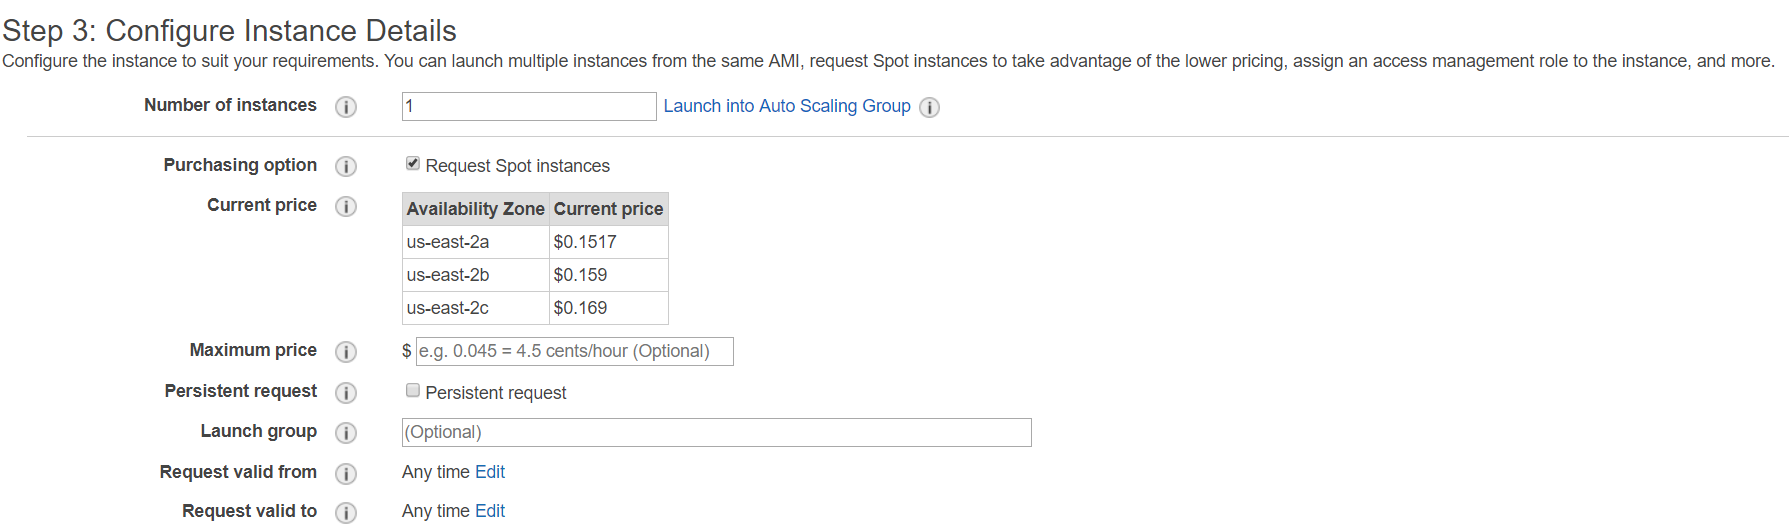The width and height of the screenshot is (1789, 531).
Task: Select the us-east-2c availability zone row
Action: (x=535, y=308)
